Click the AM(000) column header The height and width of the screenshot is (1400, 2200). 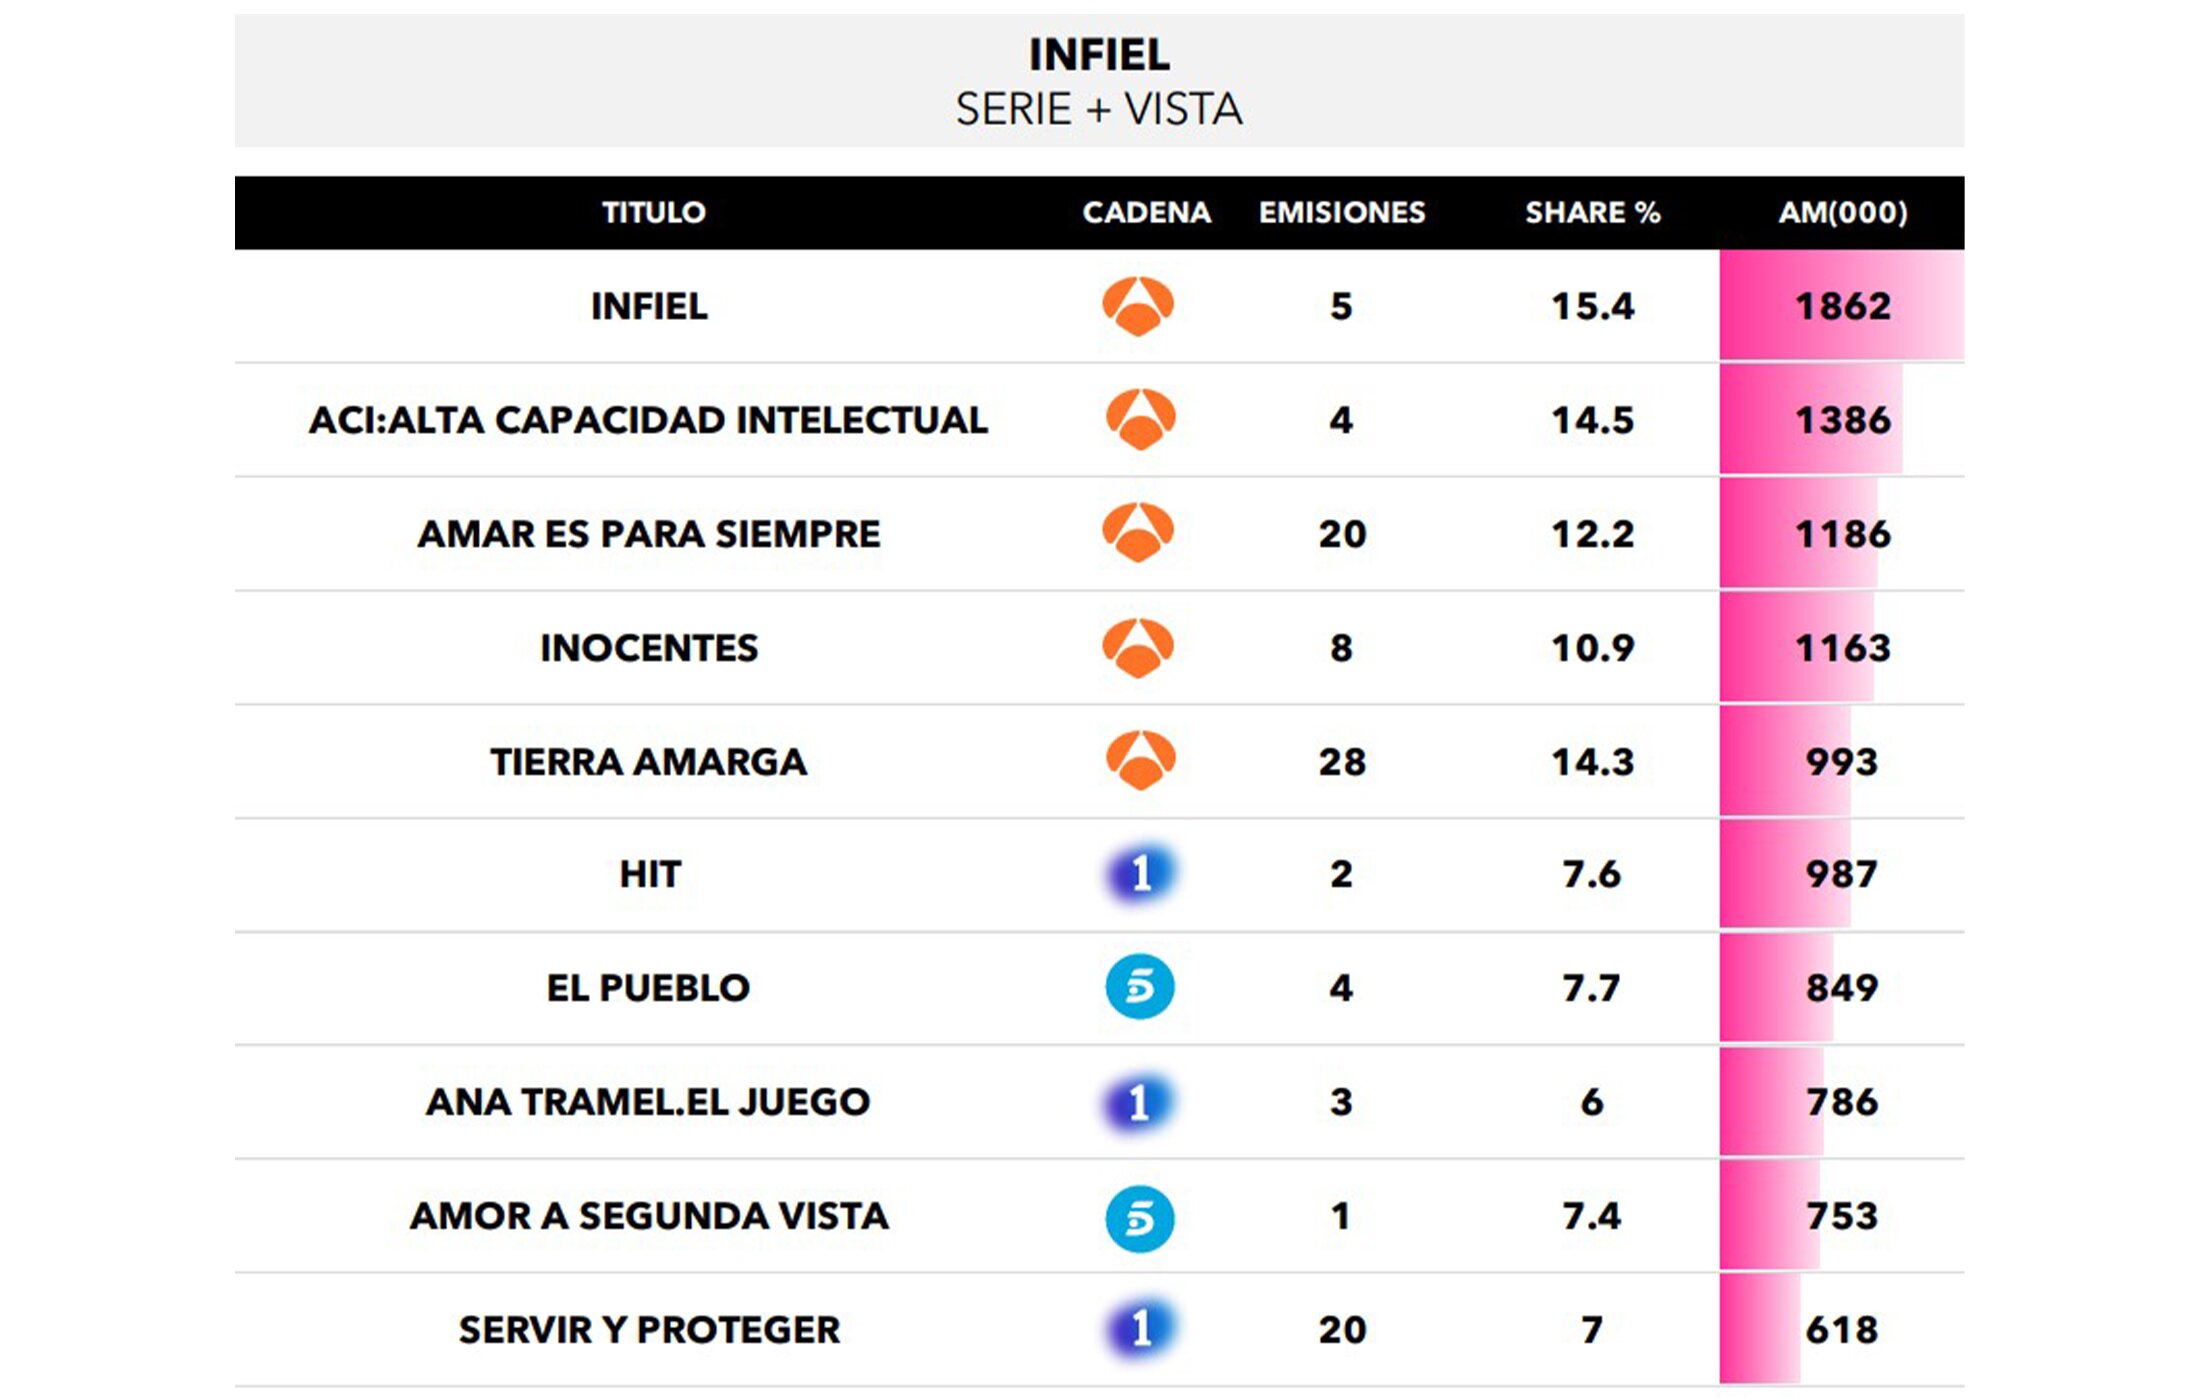pyautogui.click(x=1842, y=213)
